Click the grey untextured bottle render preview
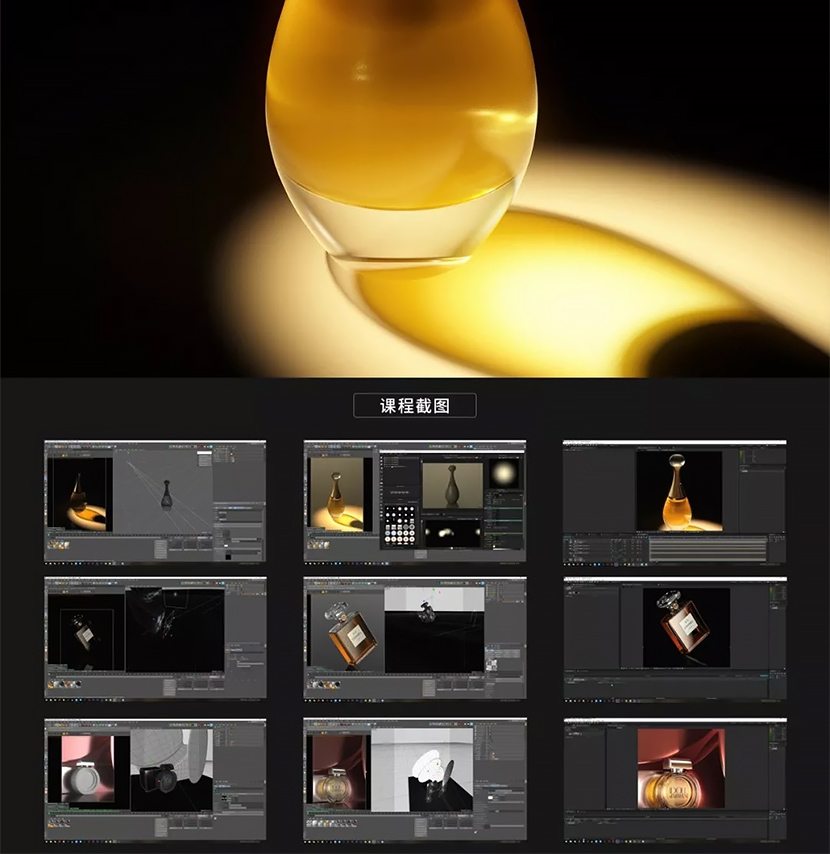 (x=452, y=484)
